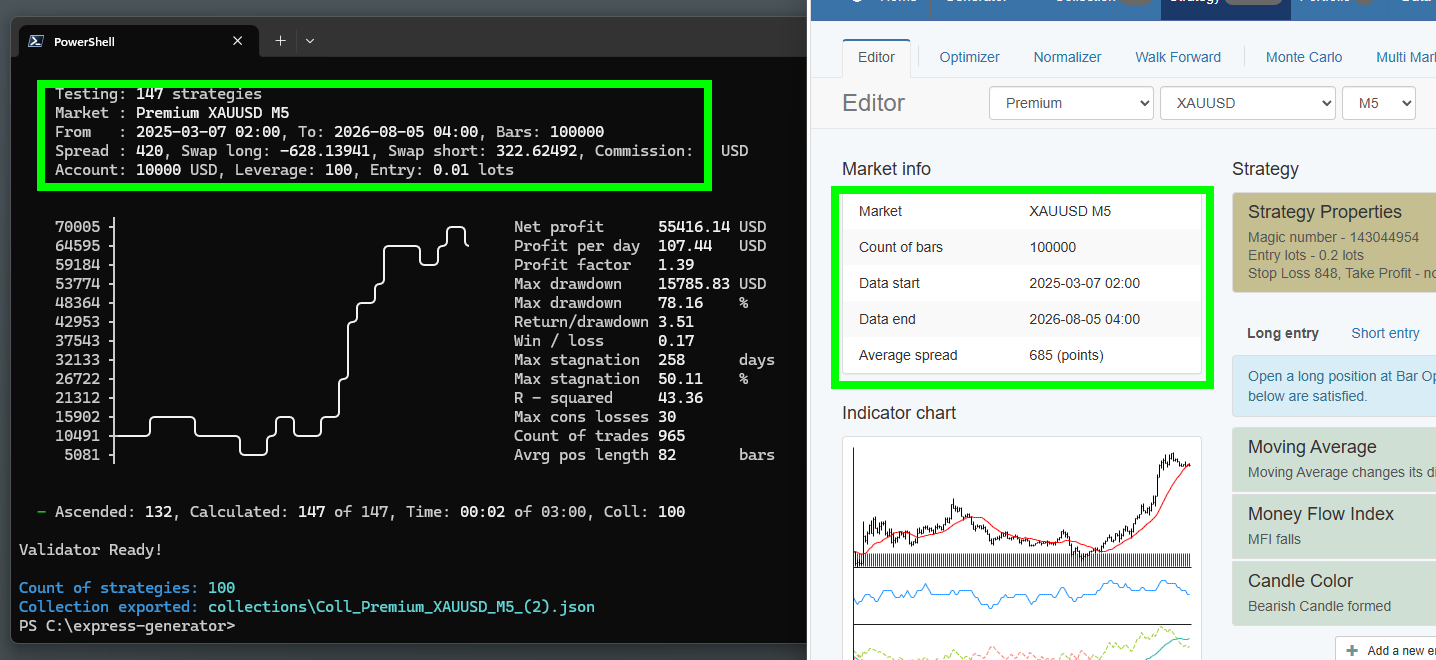Click the Validator Ready! message in terminal
Viewport: 1436px width, 660px height.
click(90, 550)
